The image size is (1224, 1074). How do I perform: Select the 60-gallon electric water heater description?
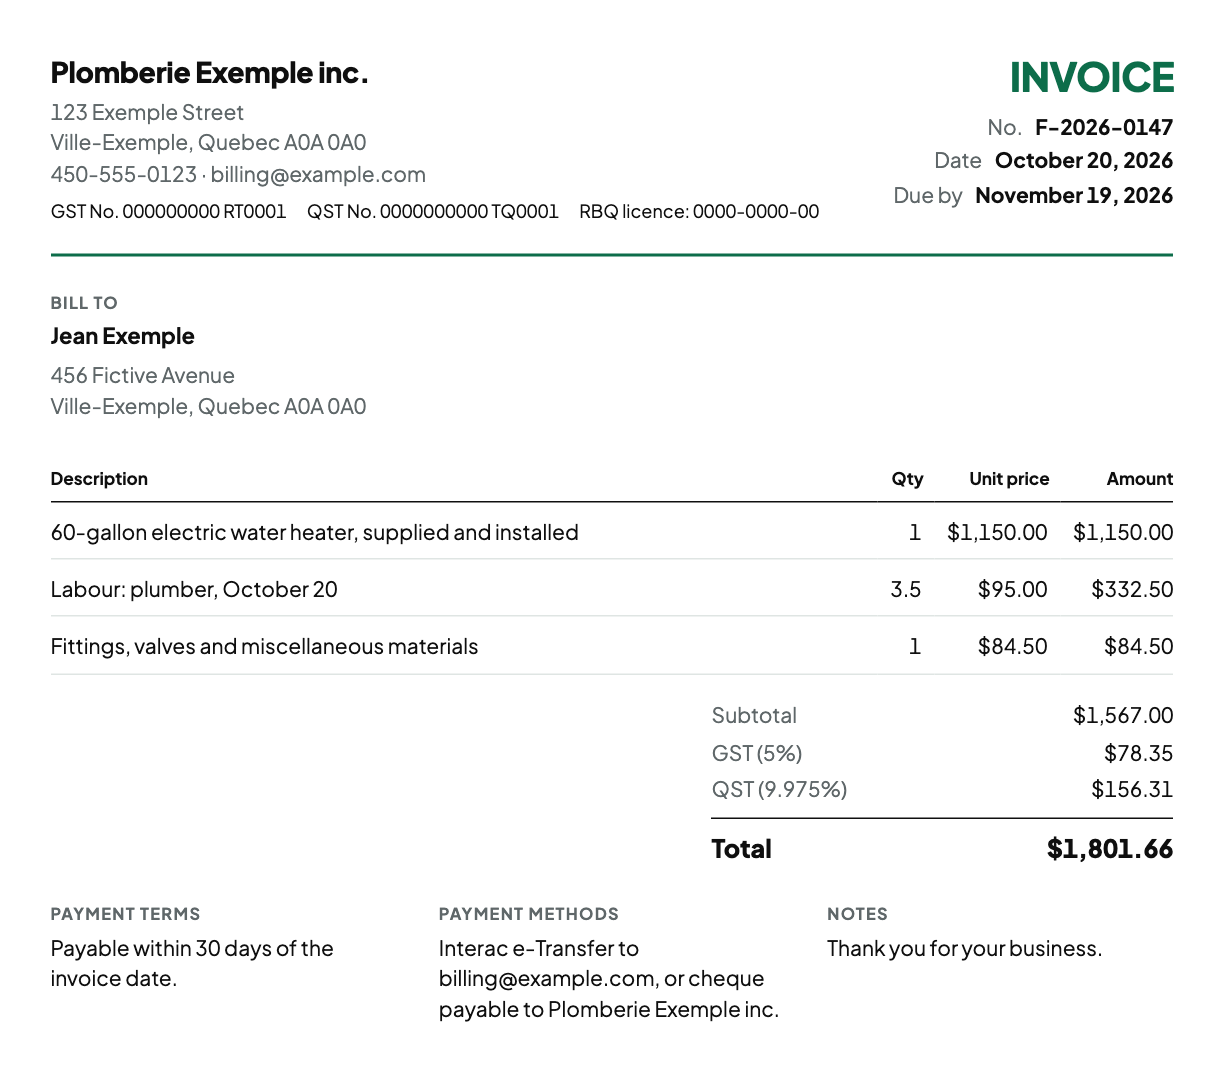click(x=315, y=532)
